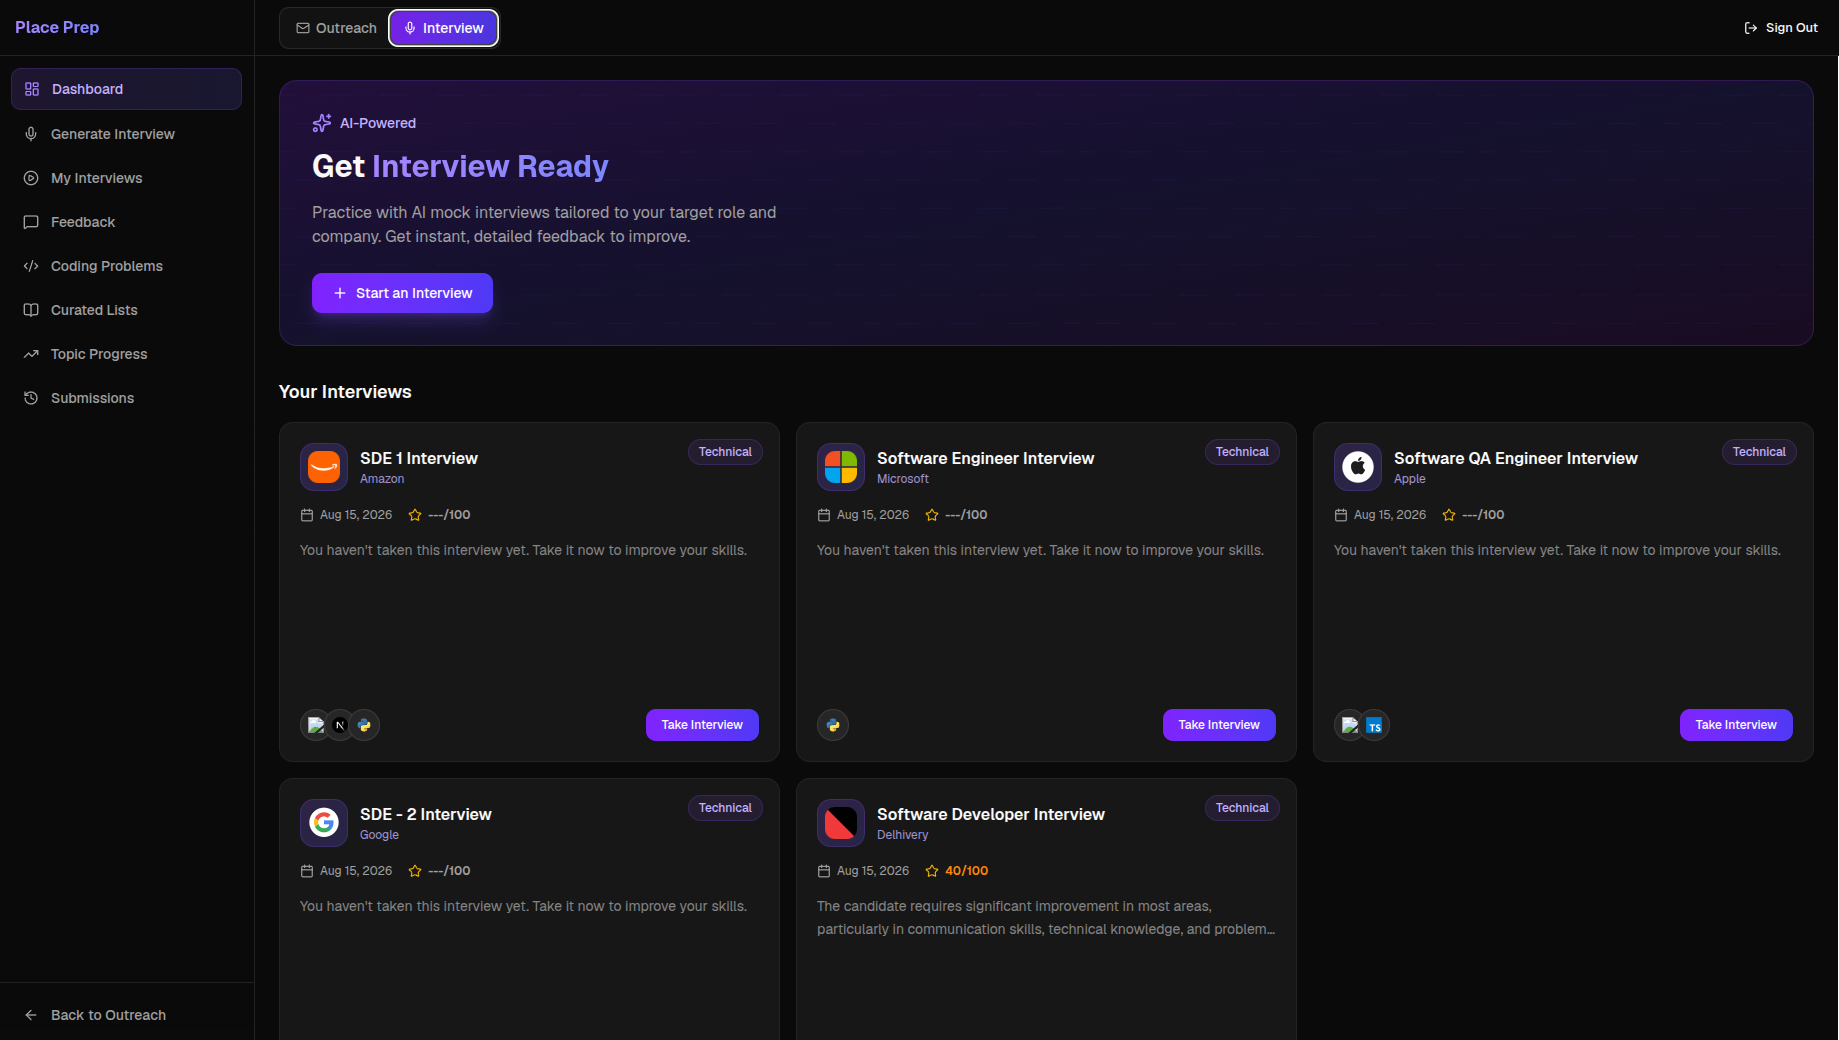
Task: Click the Place Prep logo
Action: tap(57, 27)
